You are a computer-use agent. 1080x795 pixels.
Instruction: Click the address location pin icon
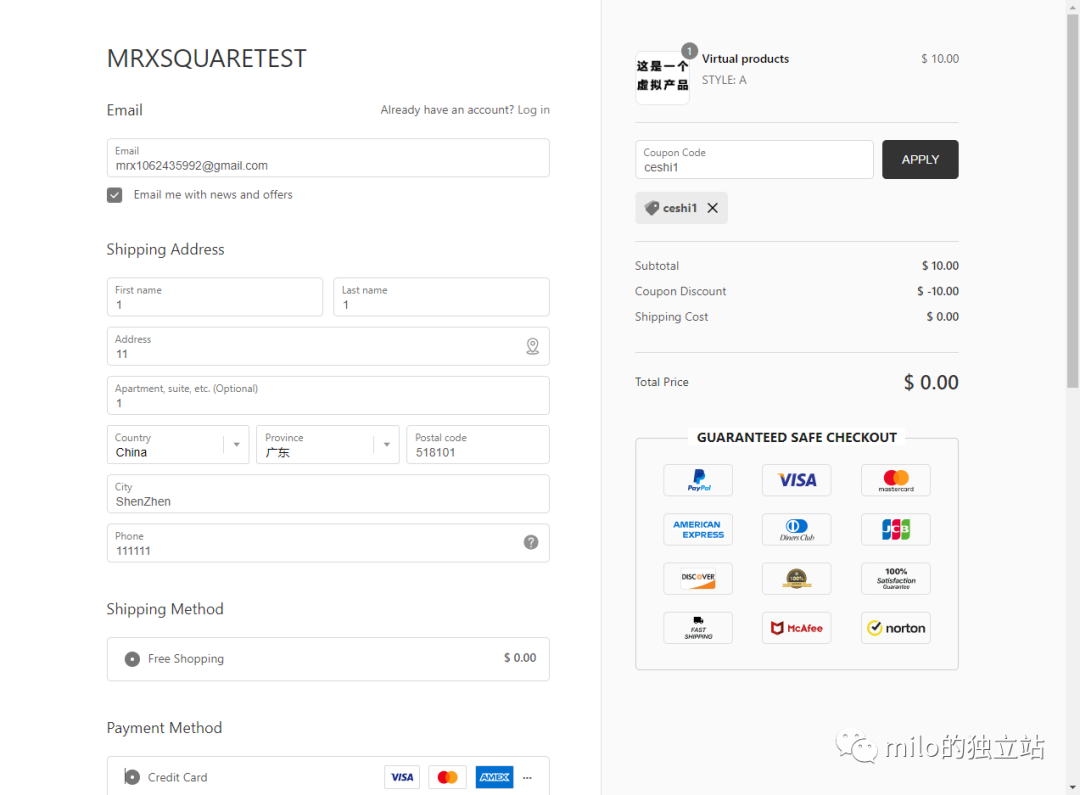[x=532, y=346]
